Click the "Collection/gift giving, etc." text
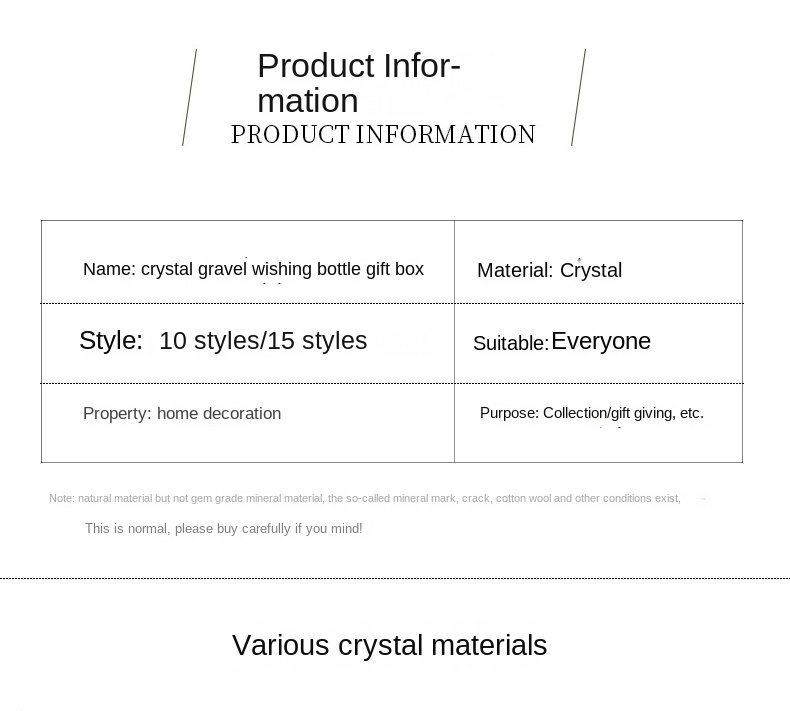790x711 pixels. (x=623, y=413)
